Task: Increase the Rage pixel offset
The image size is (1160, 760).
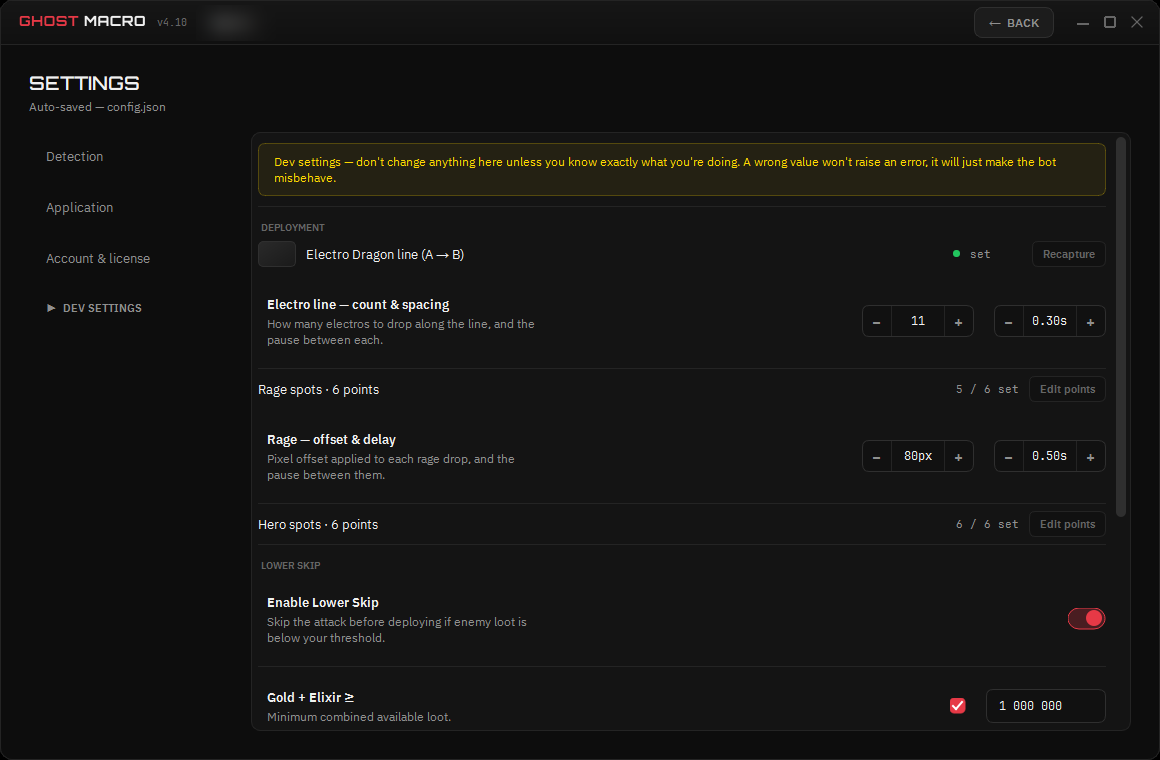Action: pyautogui.click(x=958, y=457)
